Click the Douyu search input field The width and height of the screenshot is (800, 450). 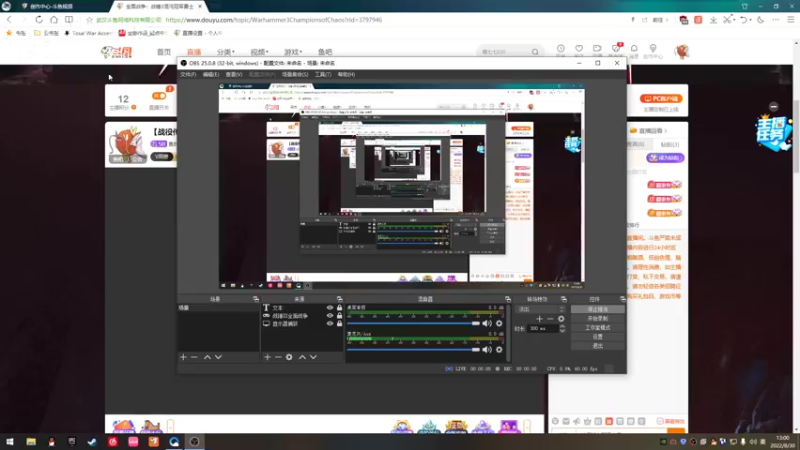pyautogui.click(x=505, y=52)
